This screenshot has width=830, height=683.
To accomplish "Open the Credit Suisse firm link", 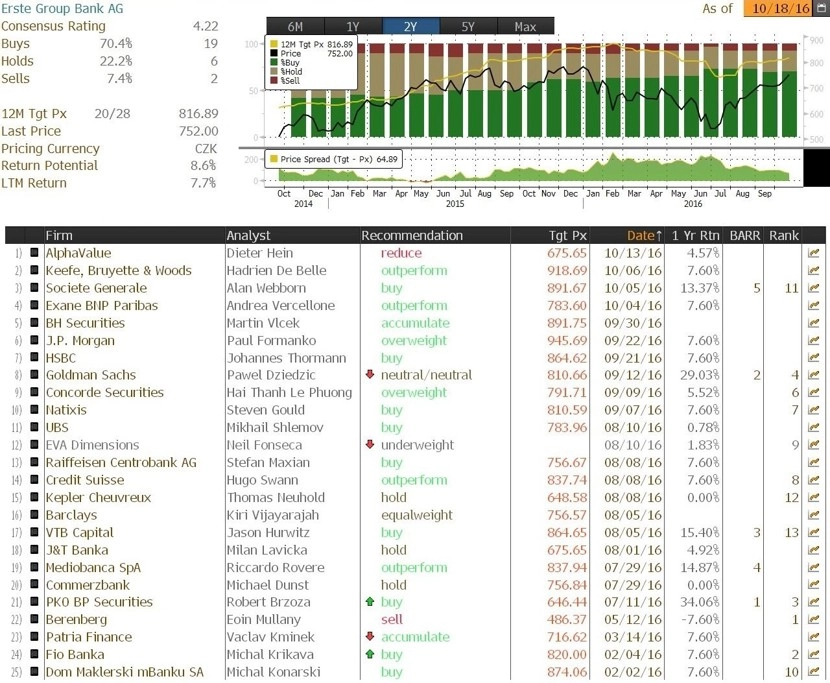I will pyautogui.click(x=85, y=480).
